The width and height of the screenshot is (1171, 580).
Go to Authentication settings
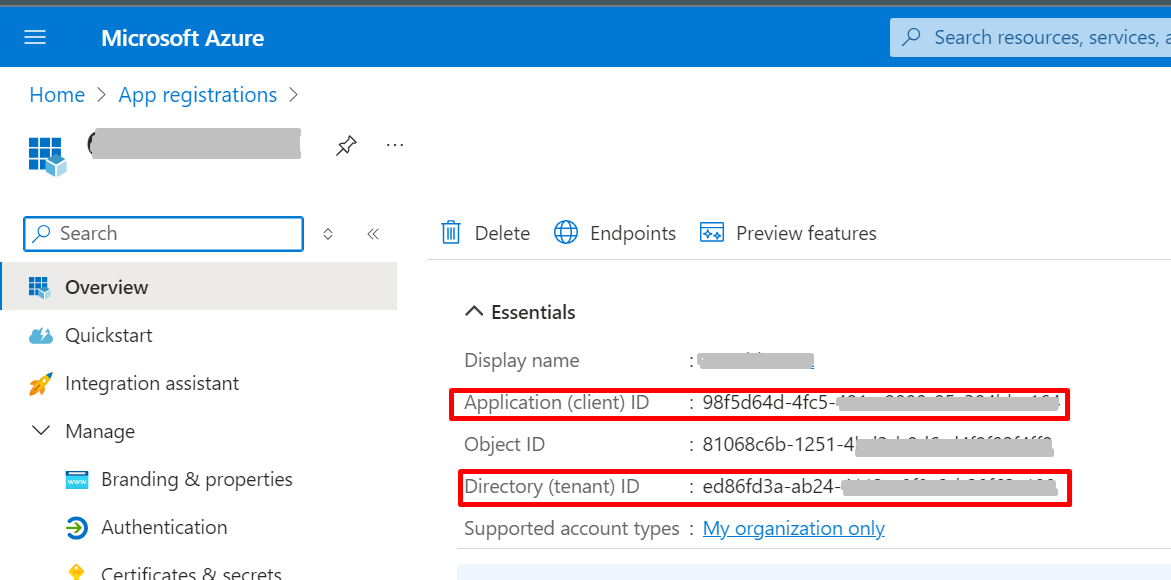(x=164, y=527)
